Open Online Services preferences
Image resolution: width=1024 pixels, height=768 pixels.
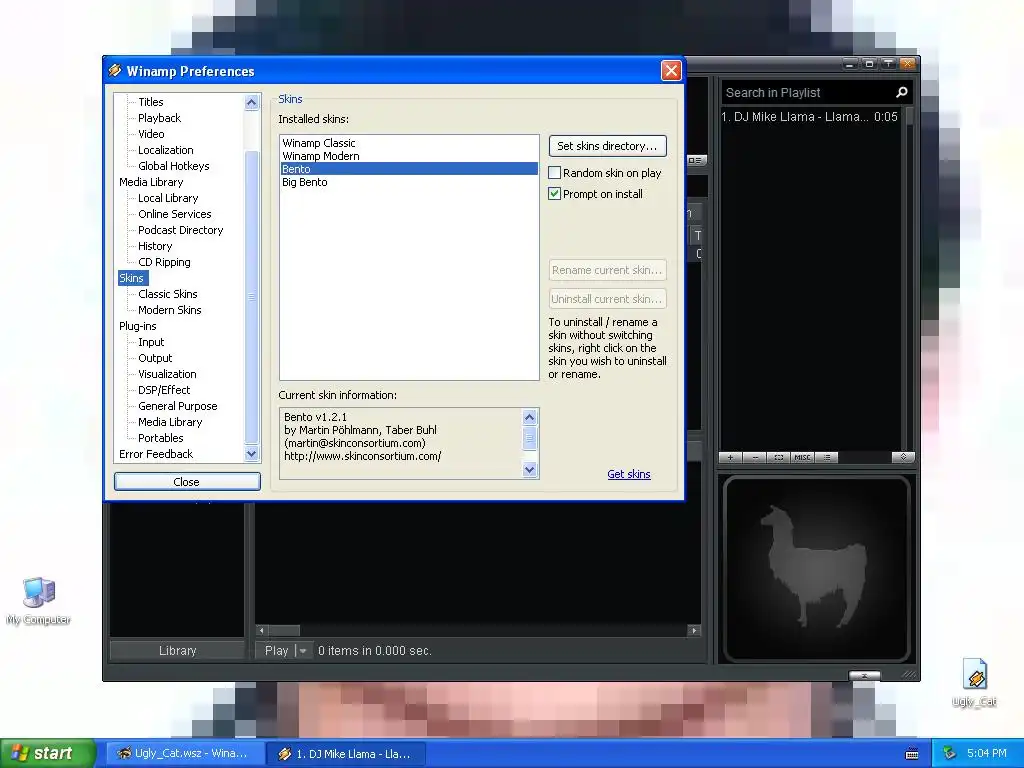pos(174,214)
